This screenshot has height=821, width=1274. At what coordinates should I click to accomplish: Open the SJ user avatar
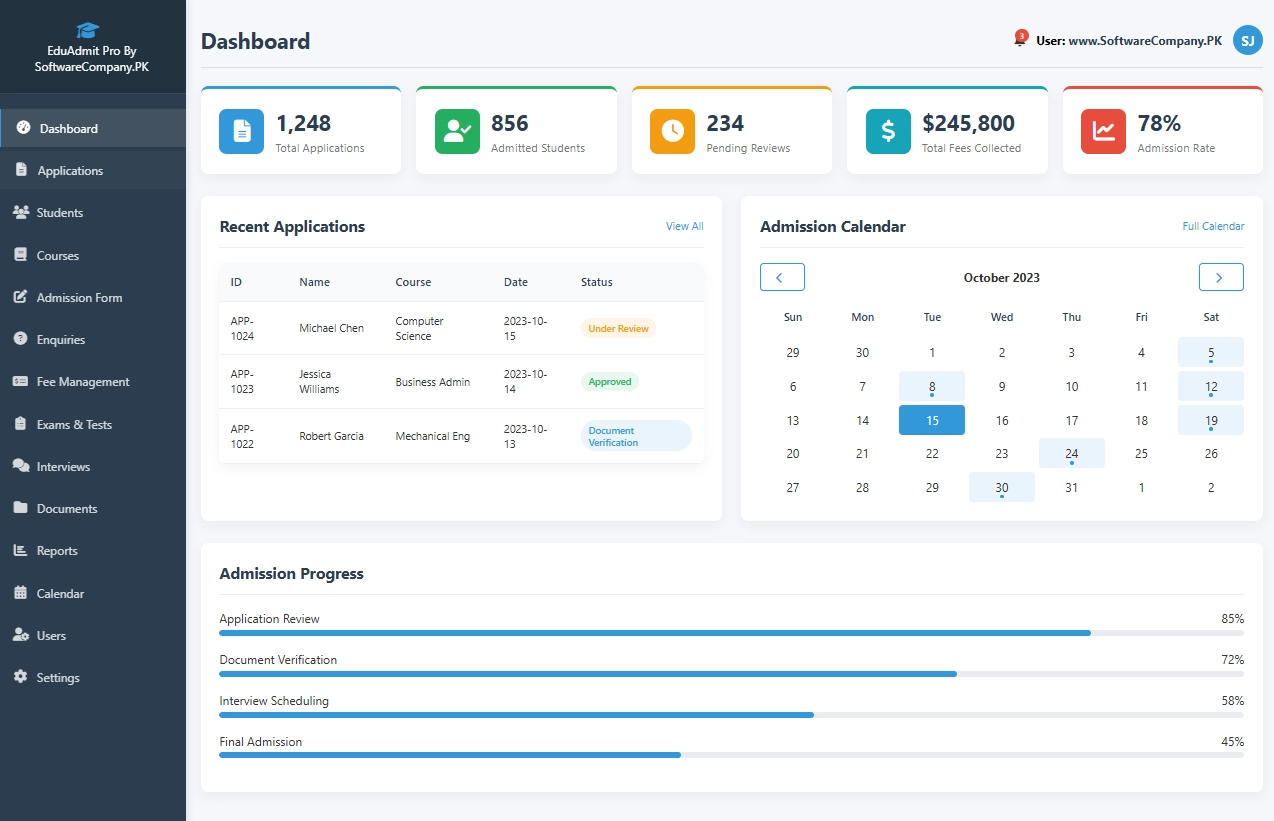1247,40
